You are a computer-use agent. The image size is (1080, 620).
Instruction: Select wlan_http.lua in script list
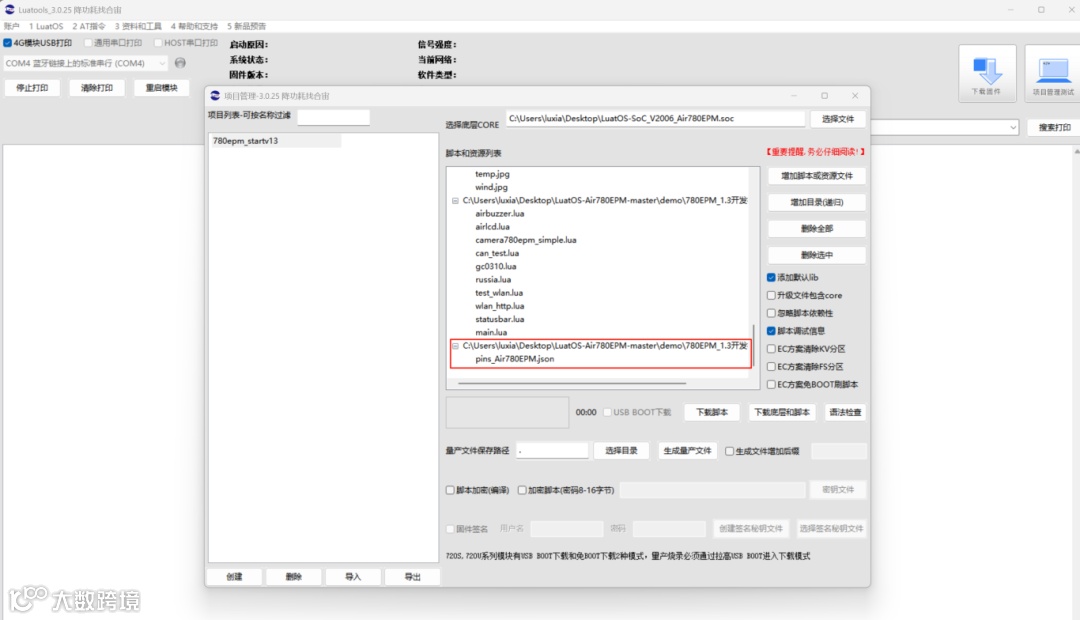click(499, 307)
